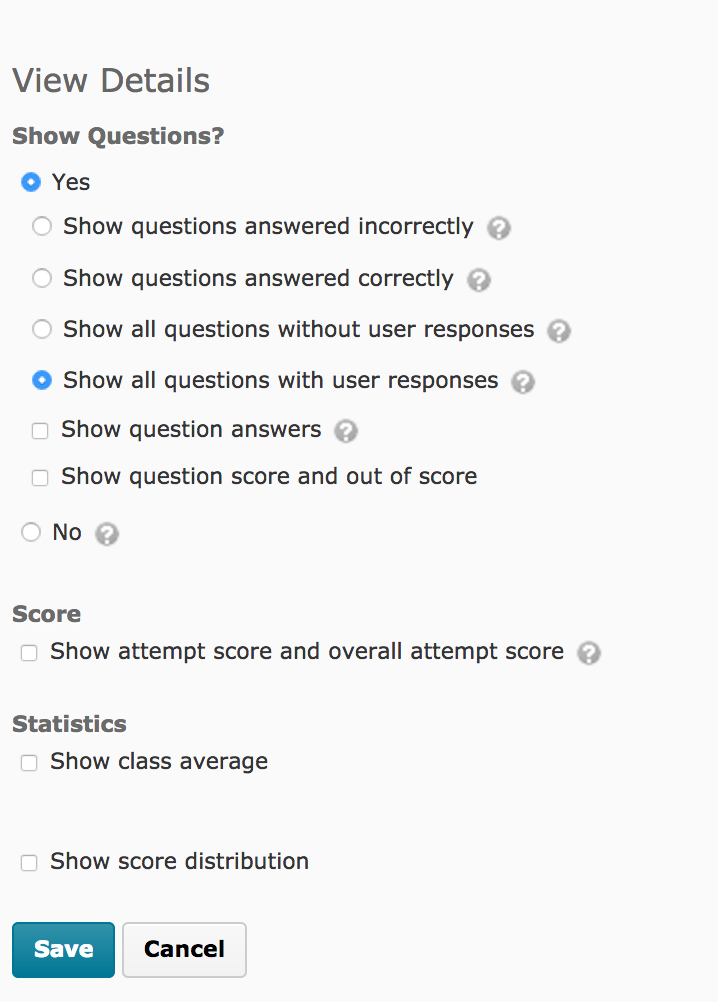The image size is (718, 1002).
Task: Open help for 'questions with user responses'
Action: tap(523, 382)
